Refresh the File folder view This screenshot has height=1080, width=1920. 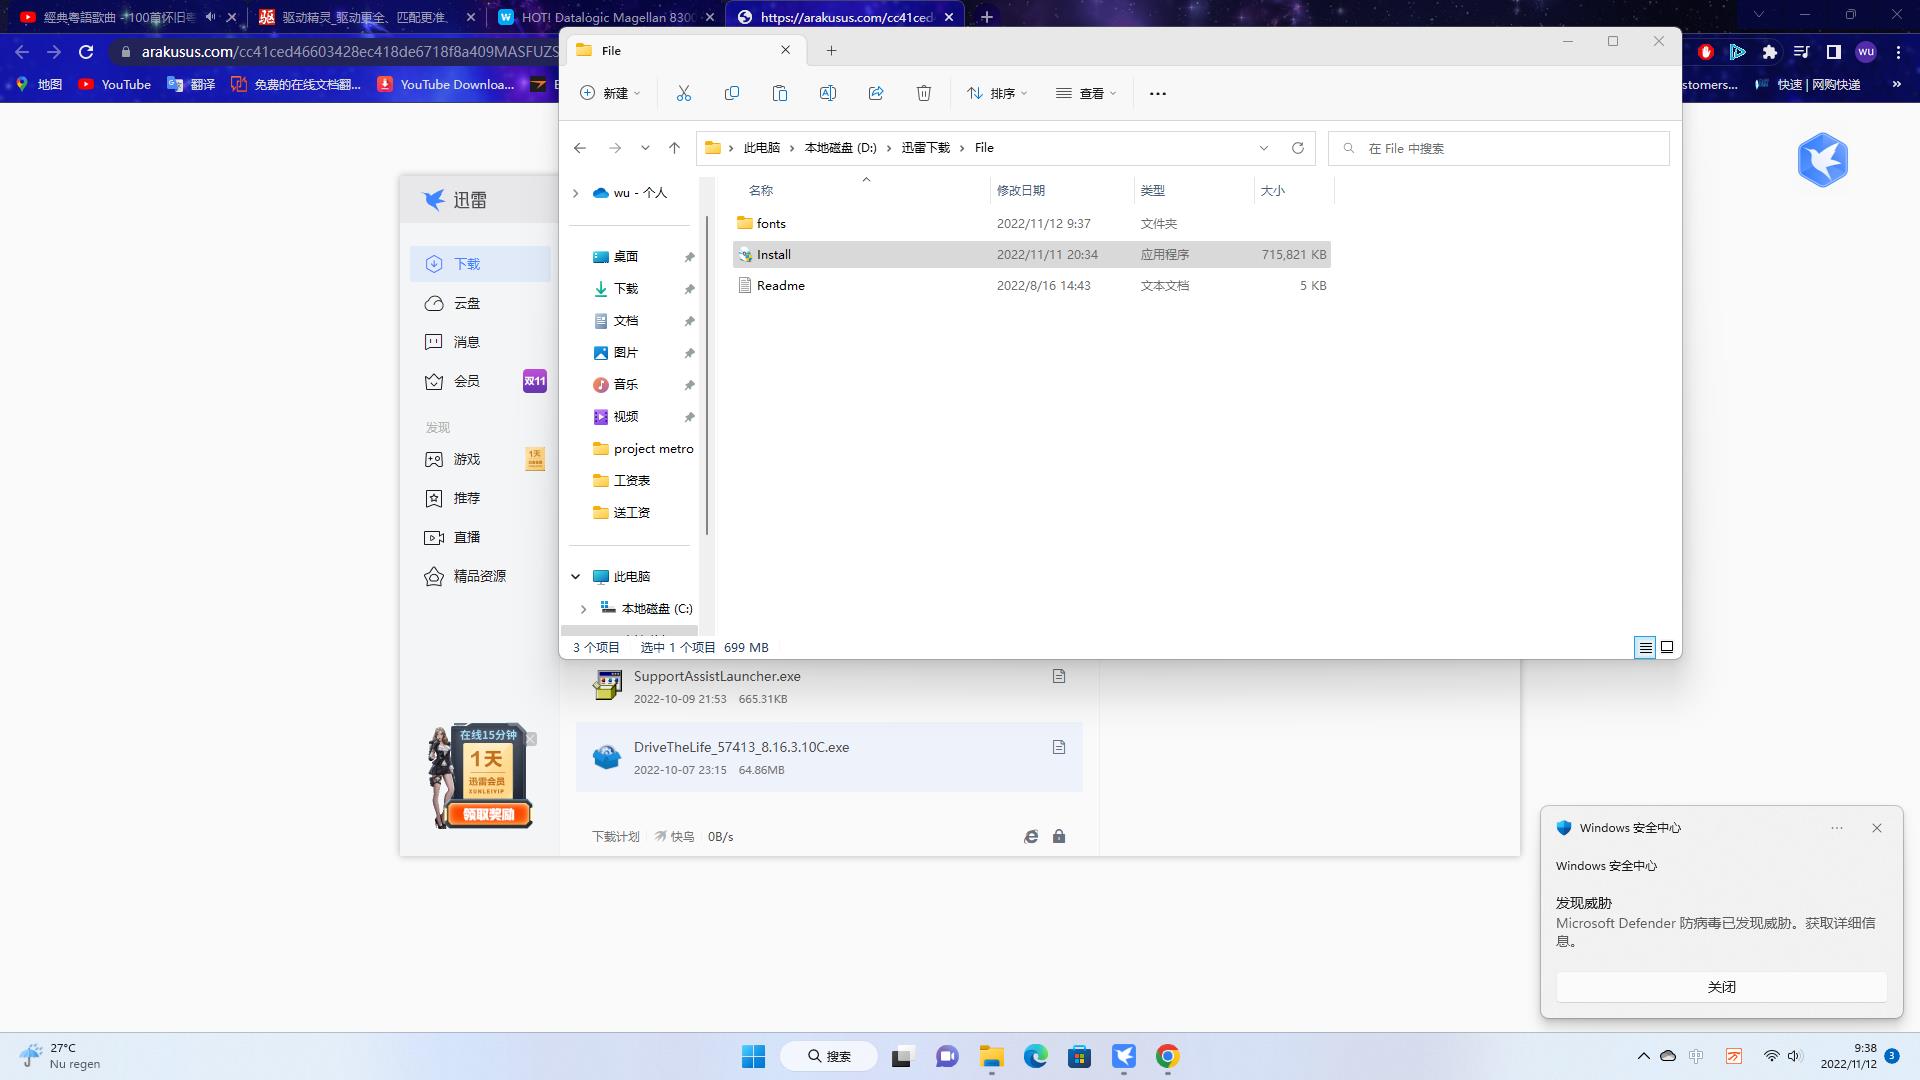1298,148
